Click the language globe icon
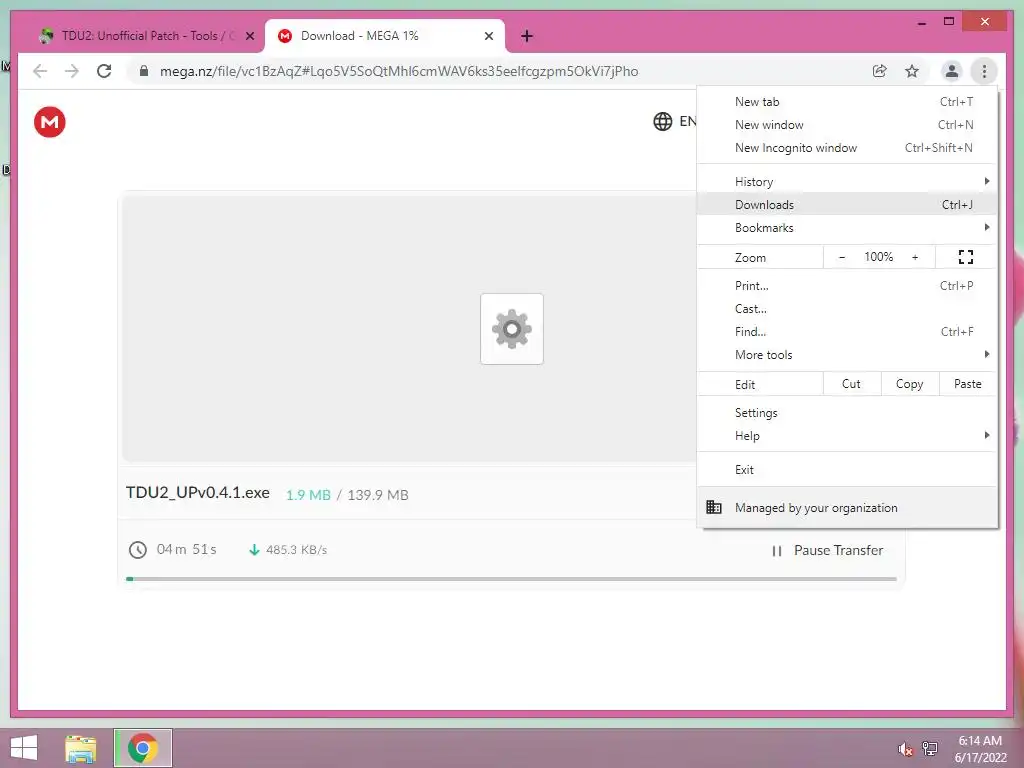 [x=662, y=121]
